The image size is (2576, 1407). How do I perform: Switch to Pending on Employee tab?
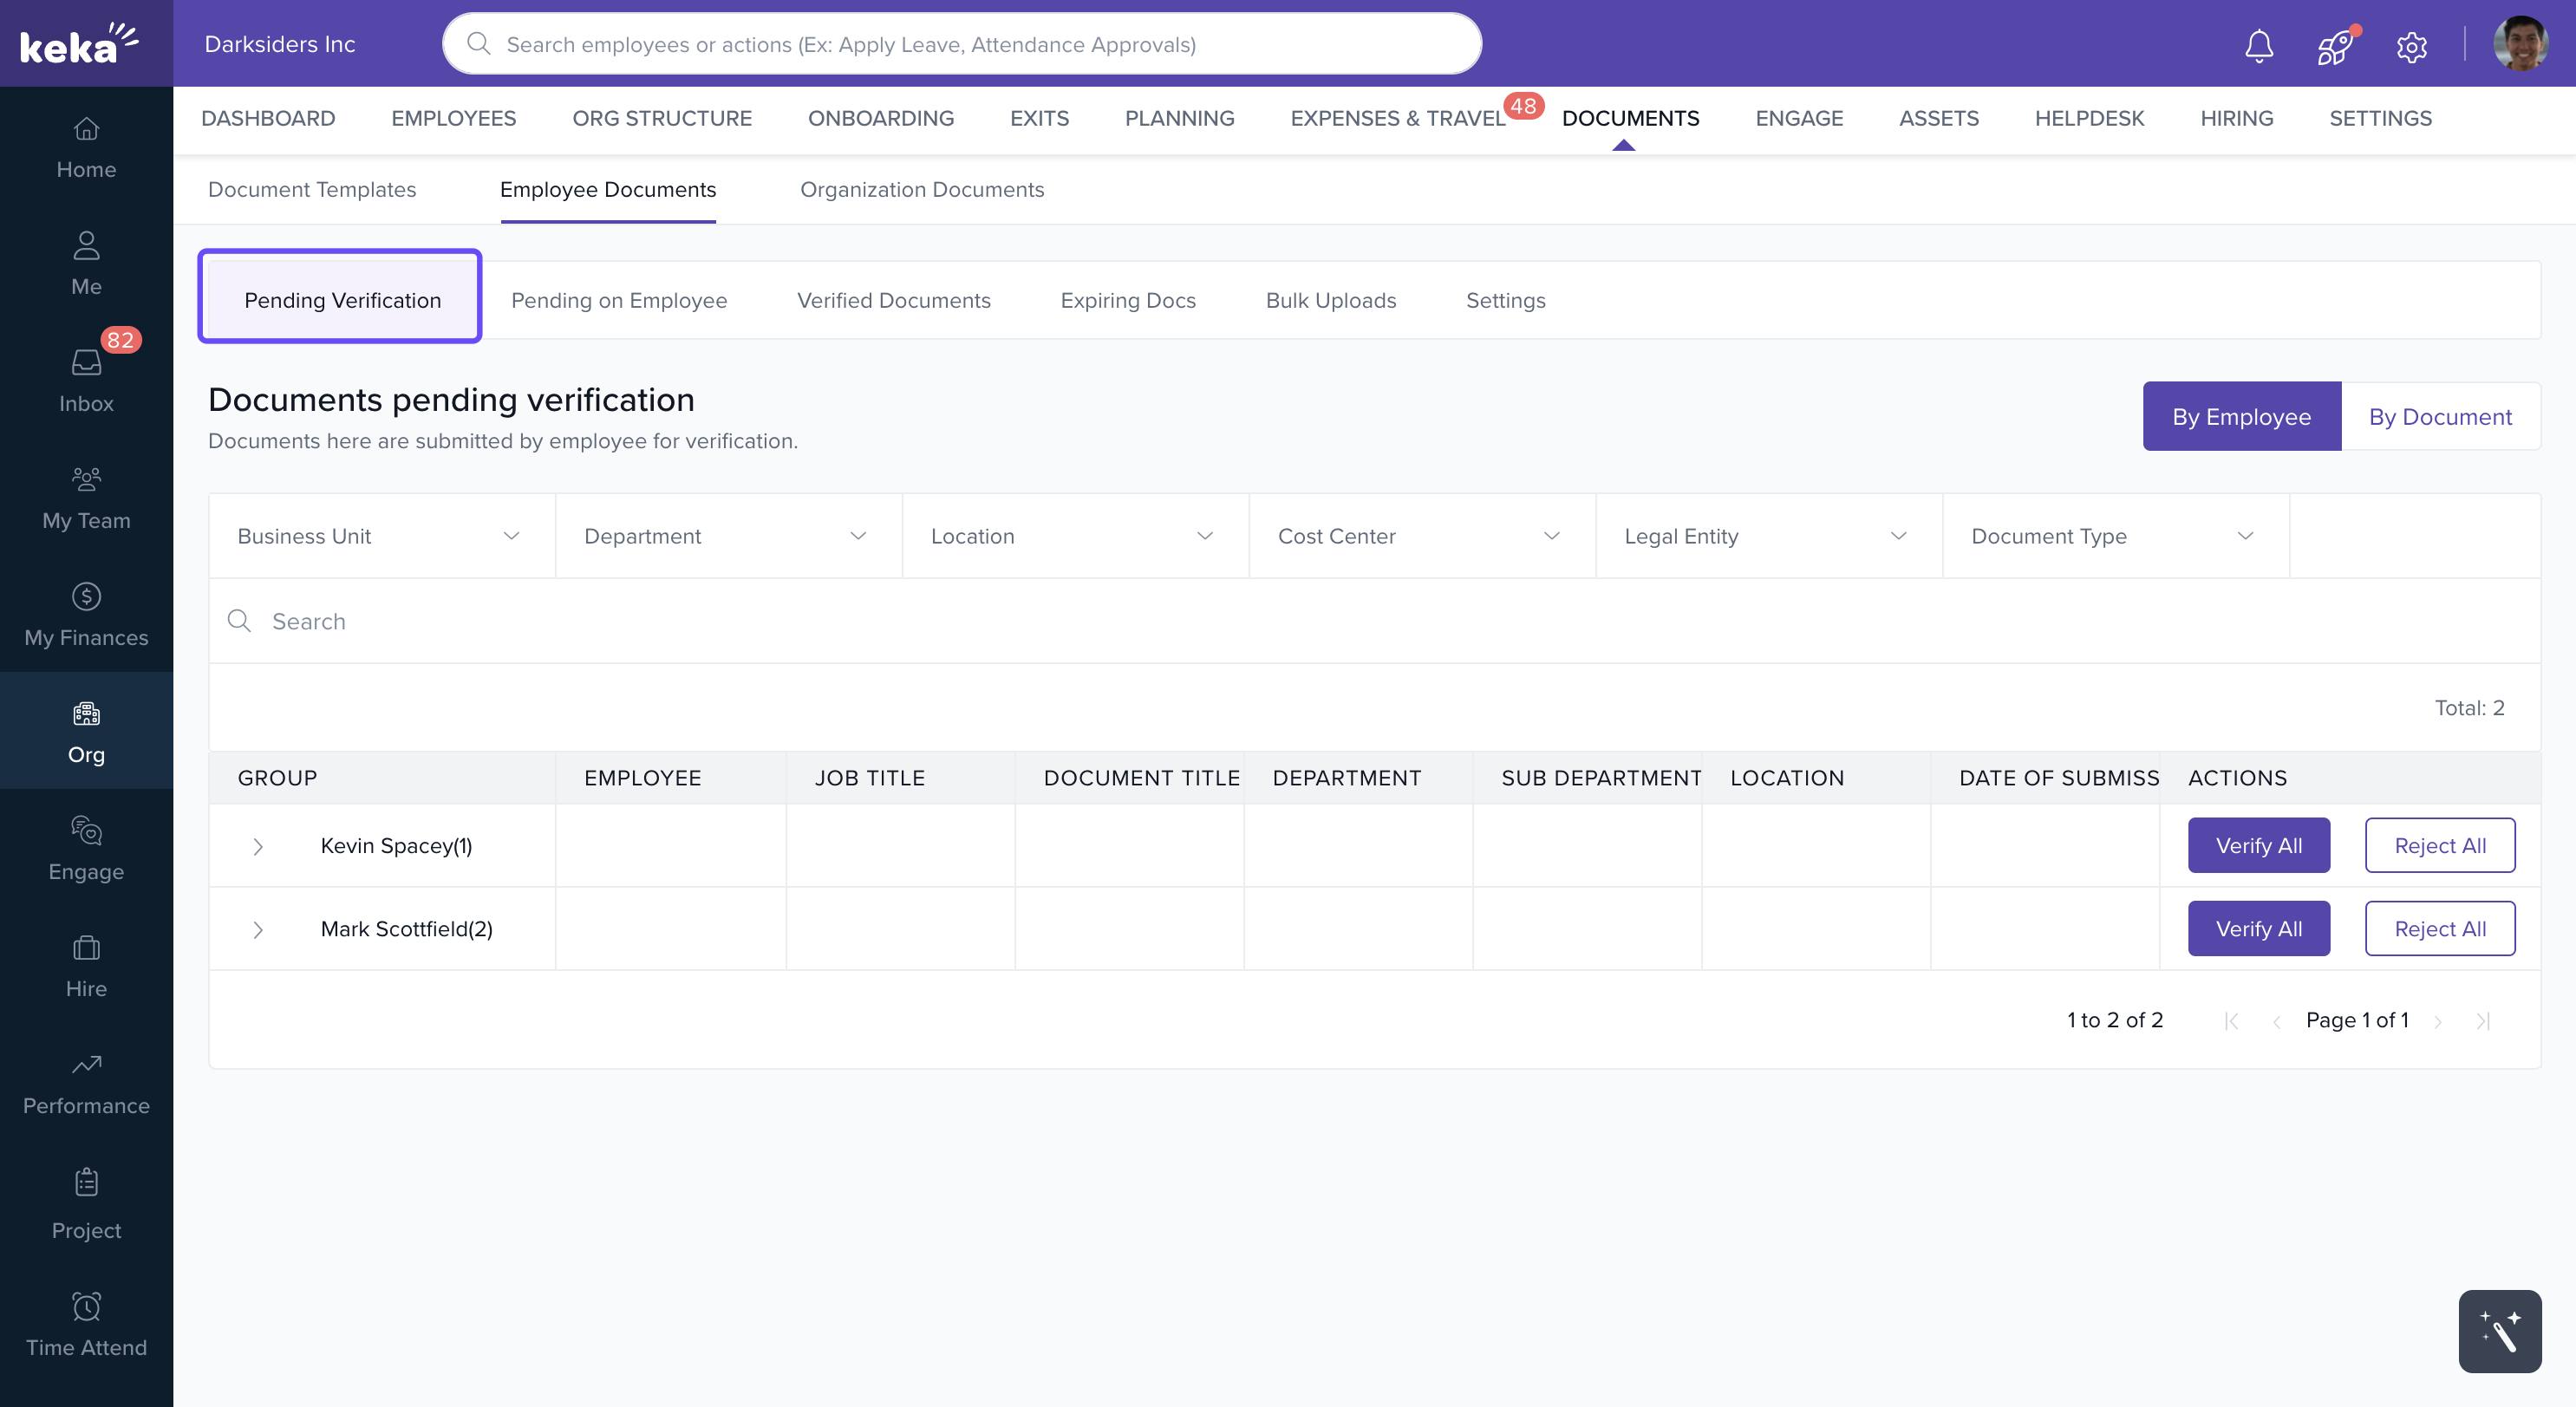618,300
